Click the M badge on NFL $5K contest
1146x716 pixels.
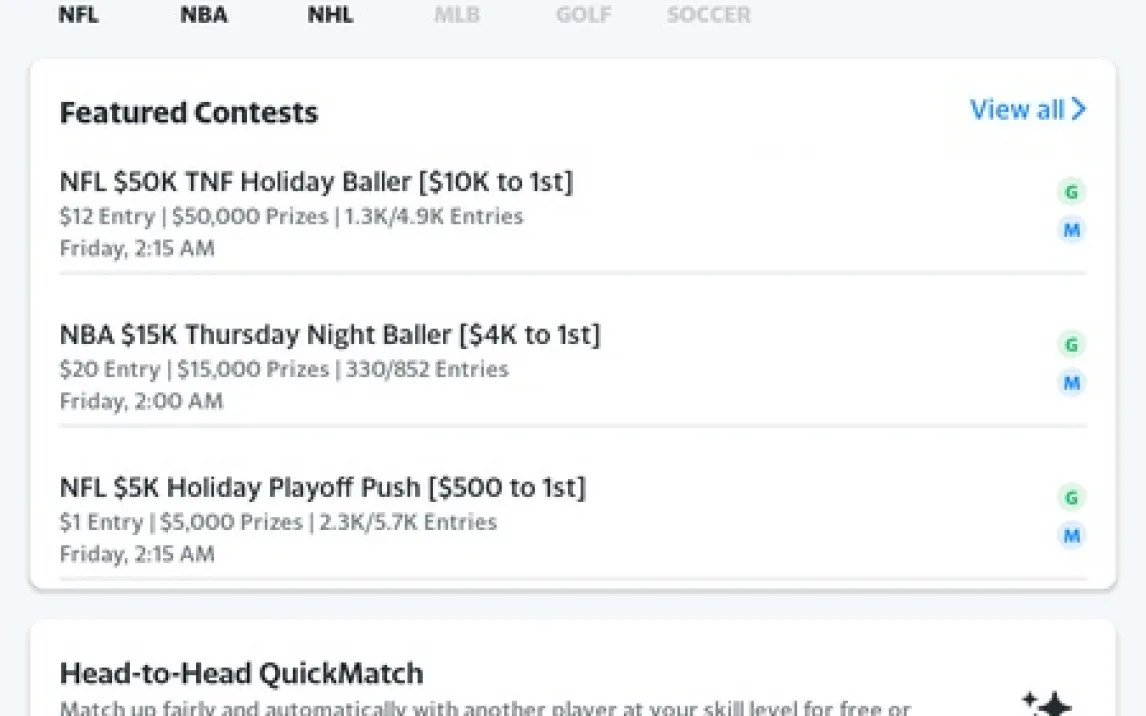(x=1071, y=536)
